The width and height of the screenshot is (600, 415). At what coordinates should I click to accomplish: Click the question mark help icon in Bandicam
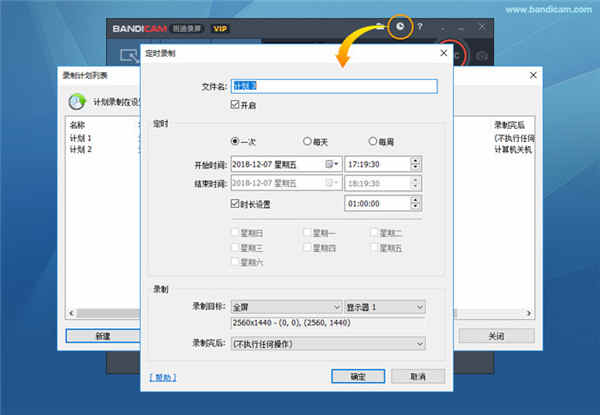click(420, 26)
